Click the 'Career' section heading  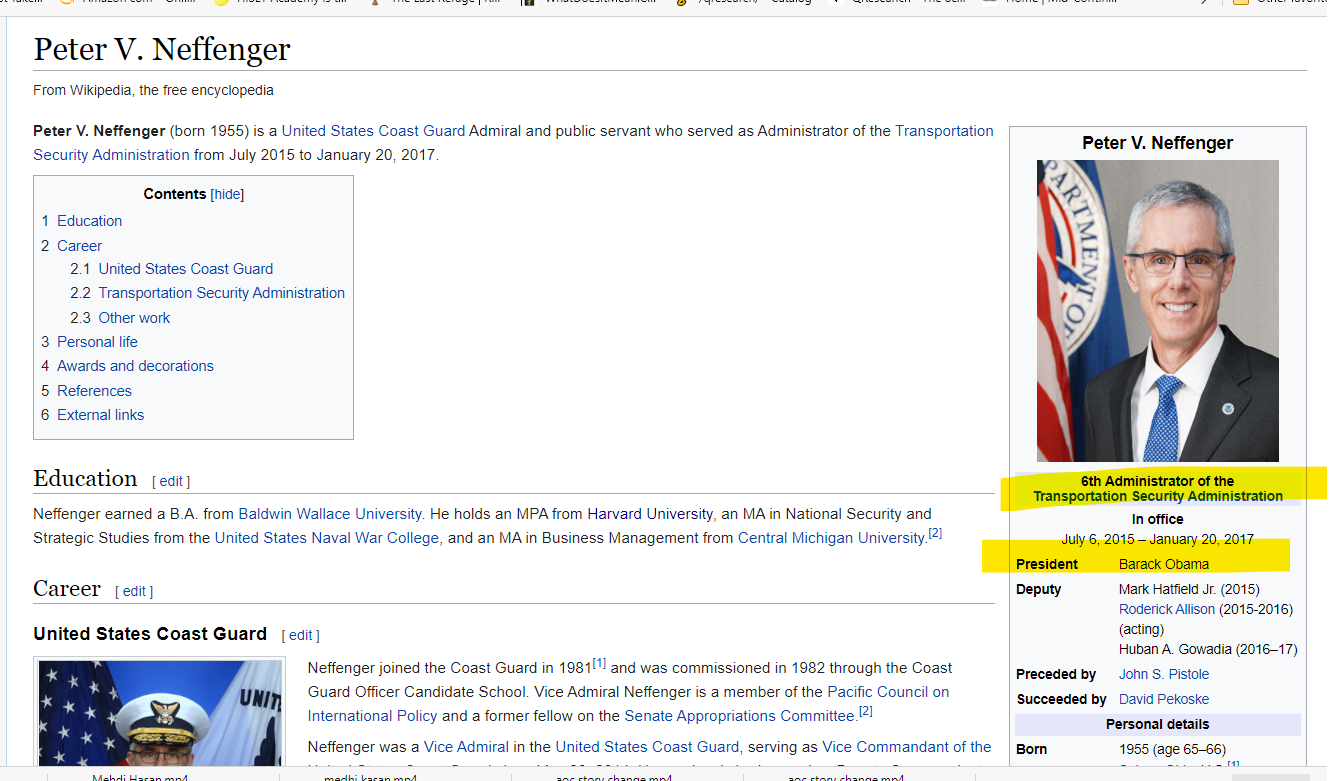pos(67,588)
